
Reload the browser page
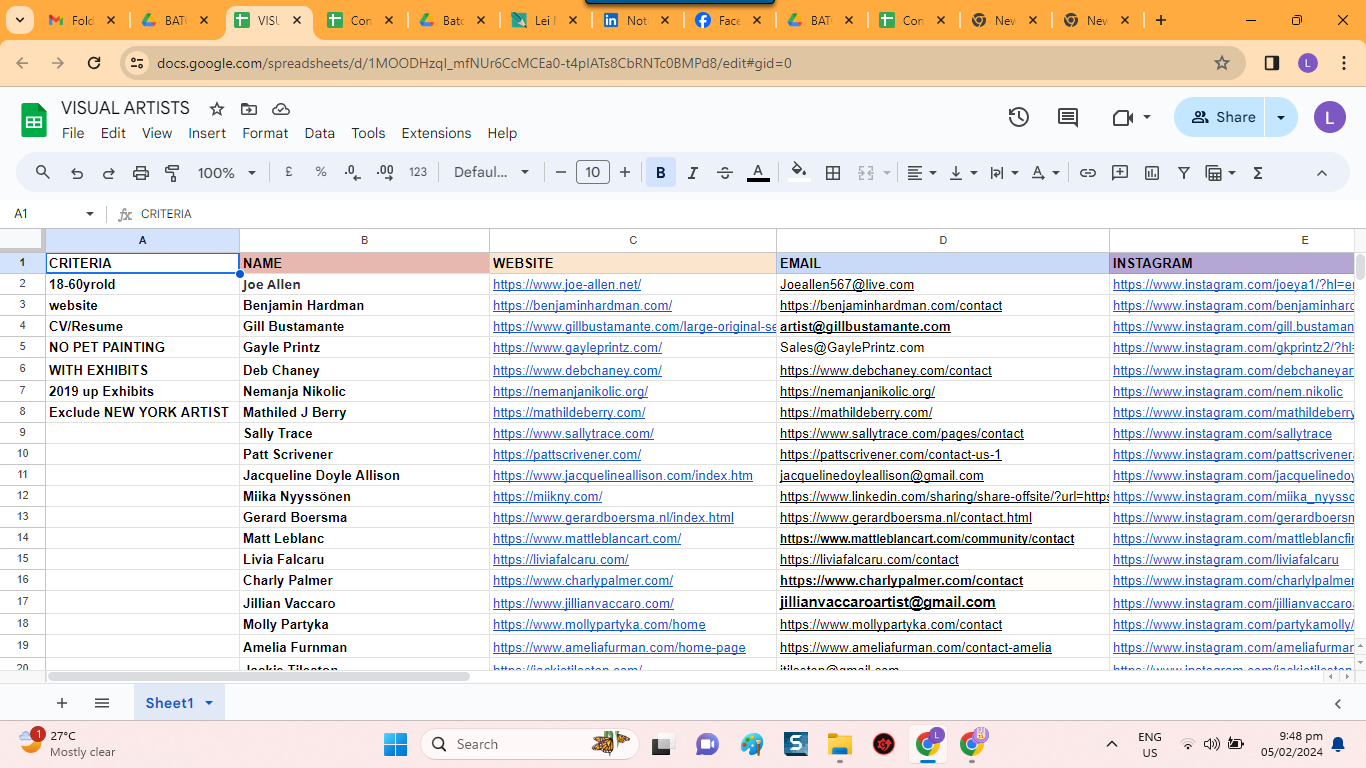(94, 63)
